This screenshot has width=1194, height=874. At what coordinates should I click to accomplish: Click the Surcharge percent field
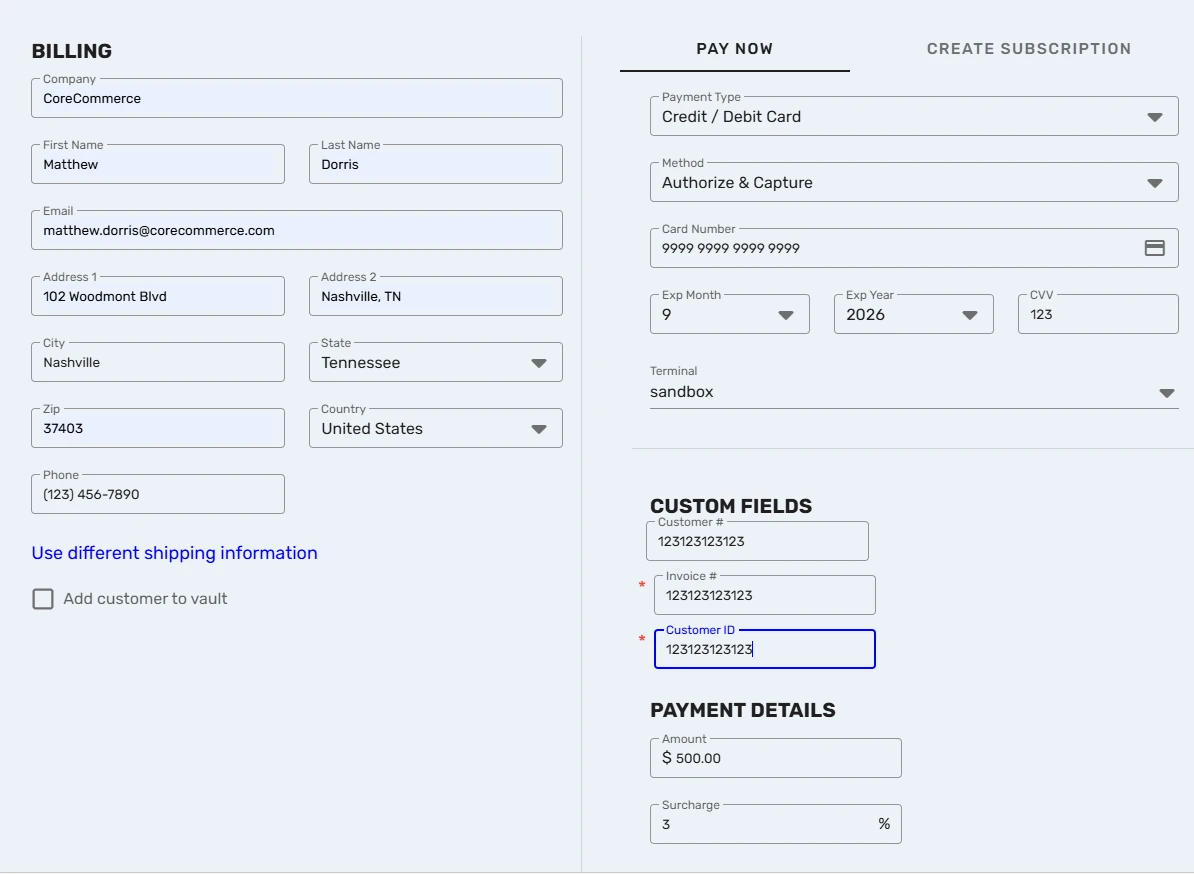tap(775, 825)
